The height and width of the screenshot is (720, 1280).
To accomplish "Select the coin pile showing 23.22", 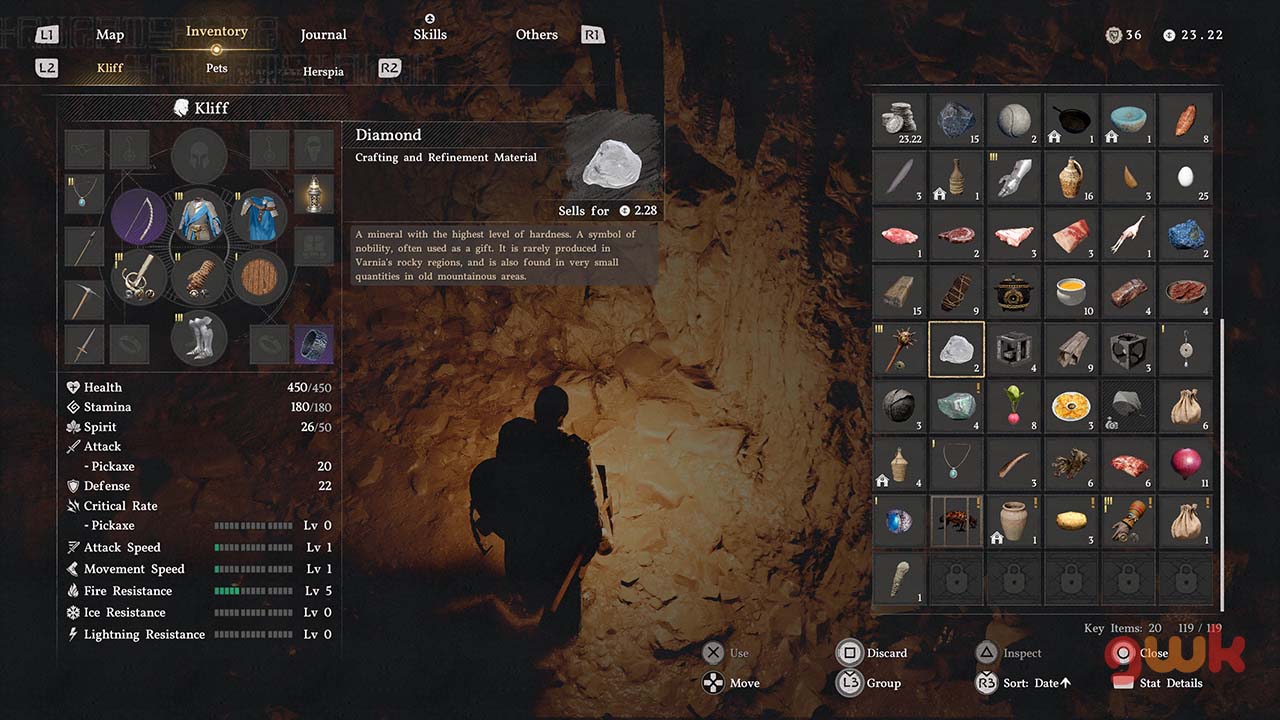I will (x=900, y=121).
